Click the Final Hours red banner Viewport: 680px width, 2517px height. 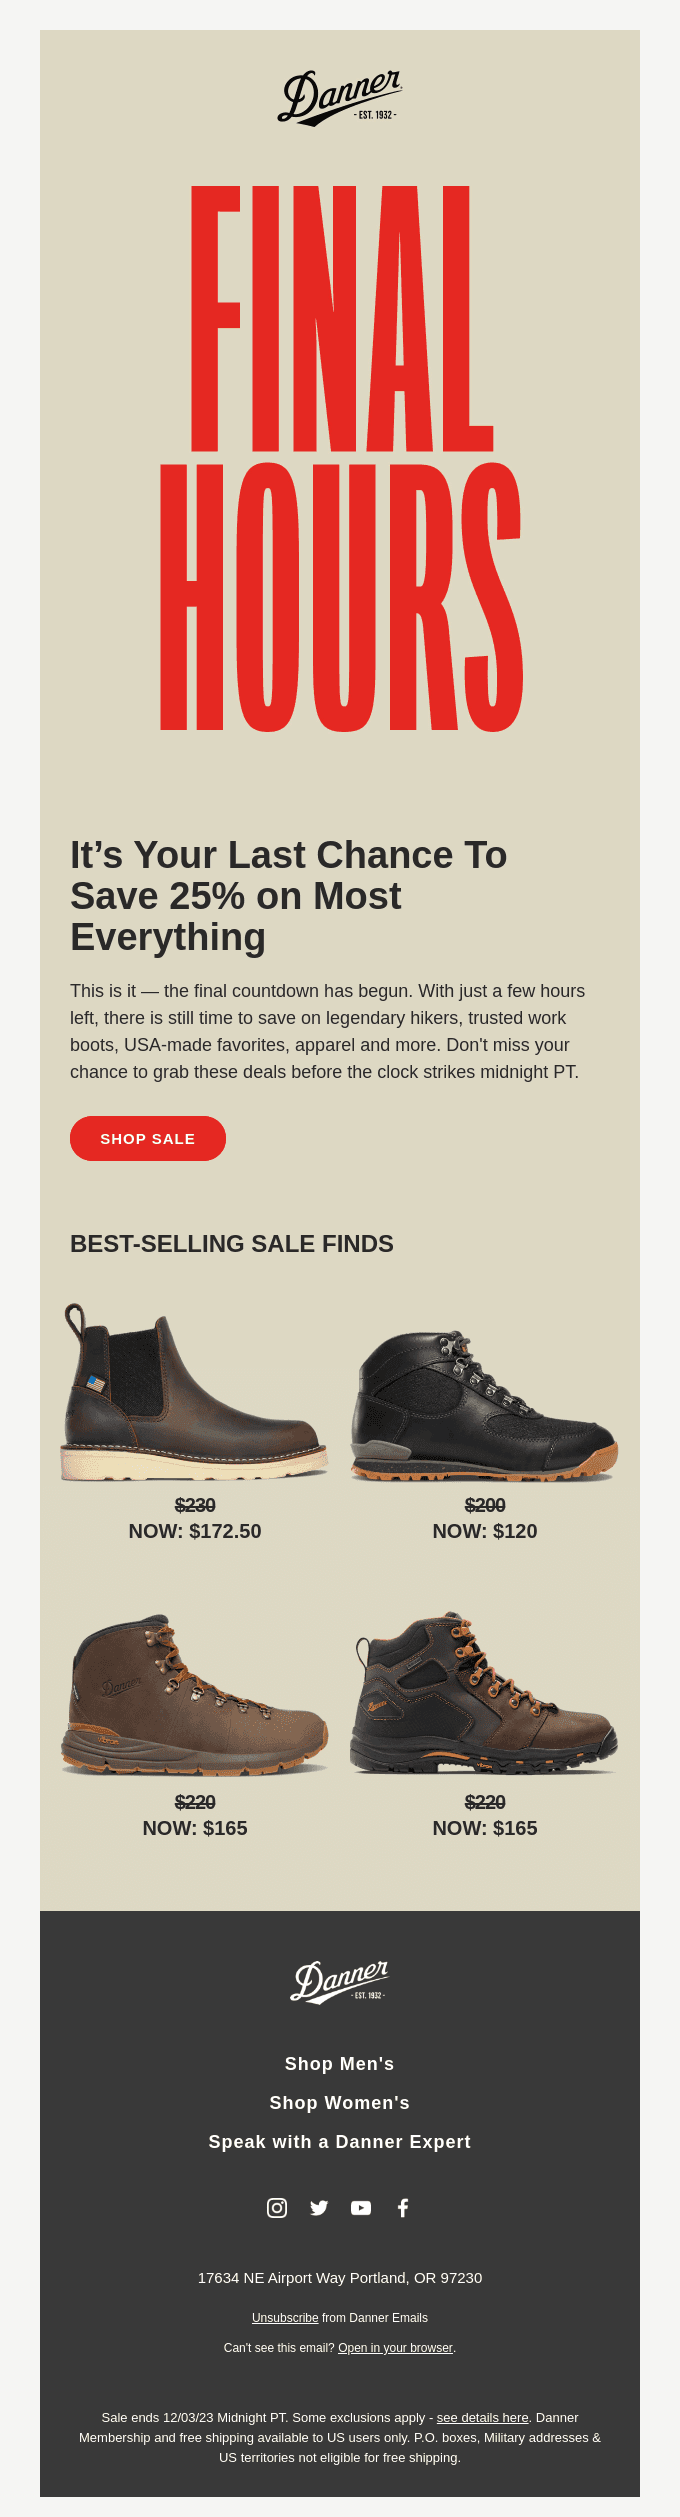coord(340,458)
